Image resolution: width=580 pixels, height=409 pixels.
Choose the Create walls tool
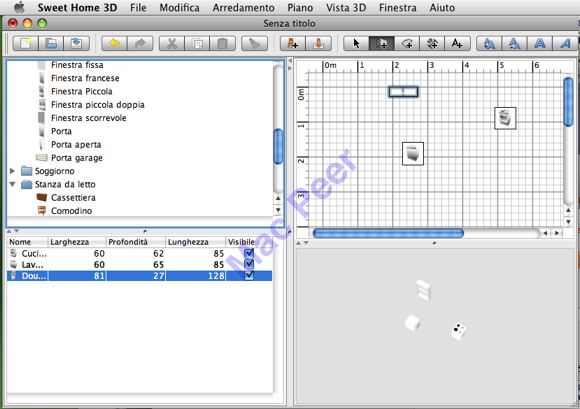click(x=381, y=44)
